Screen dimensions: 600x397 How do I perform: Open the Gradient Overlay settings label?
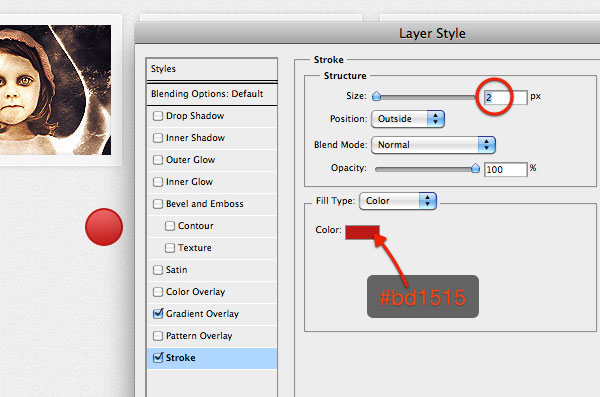[x=202, y=314]
